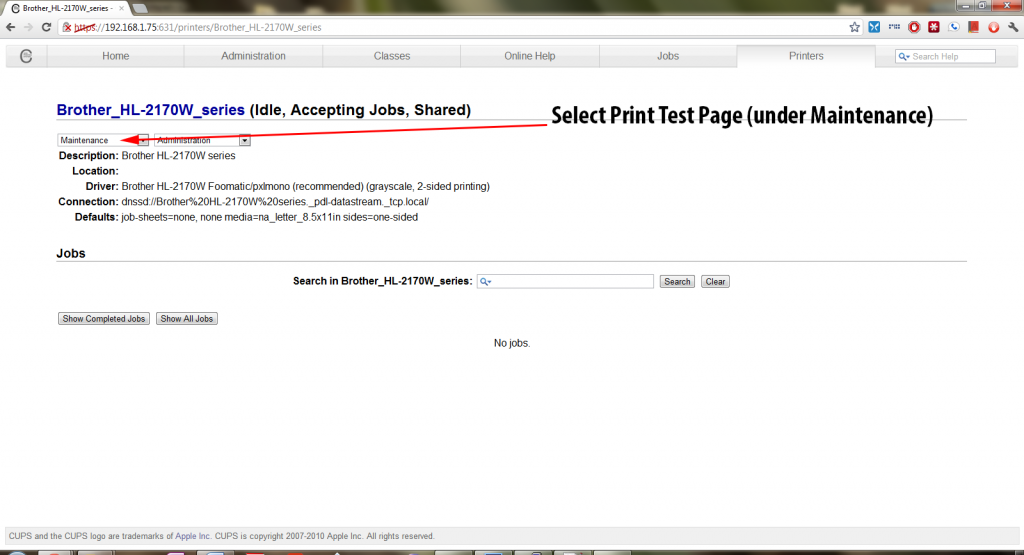Click the blue phone bubble extension icon
The height and width of the screenshot is (555, 1024).
tap(954, 27)
